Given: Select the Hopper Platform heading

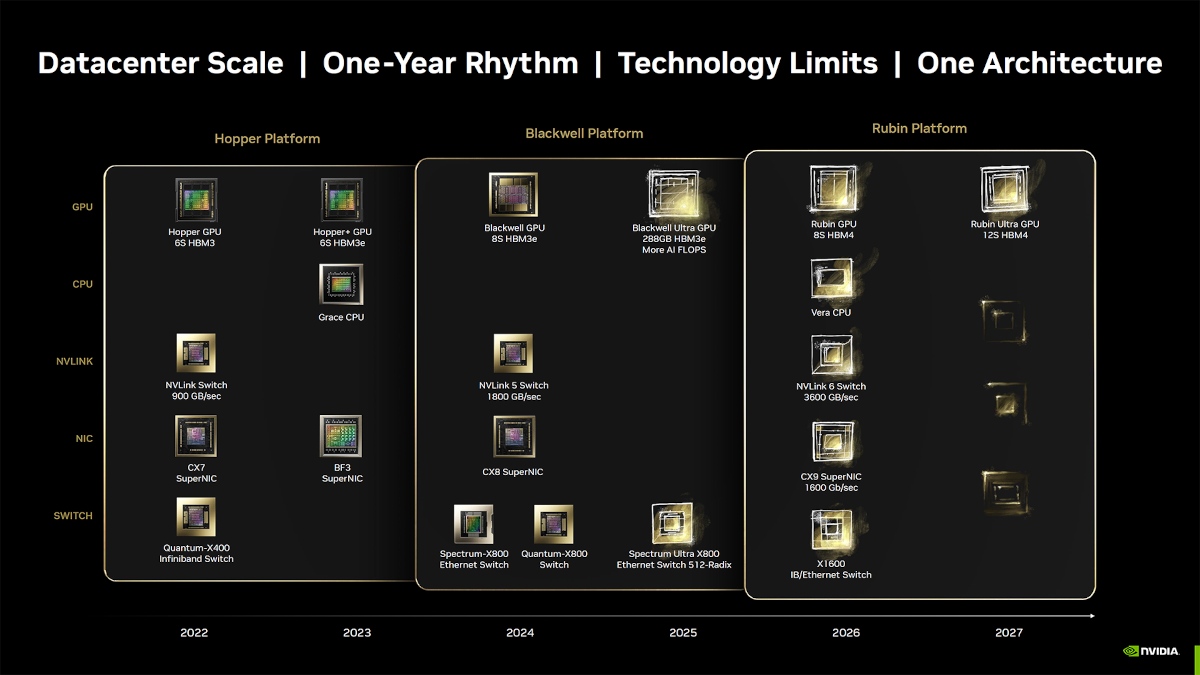Looking at the screenshot, I should point(267,138).
